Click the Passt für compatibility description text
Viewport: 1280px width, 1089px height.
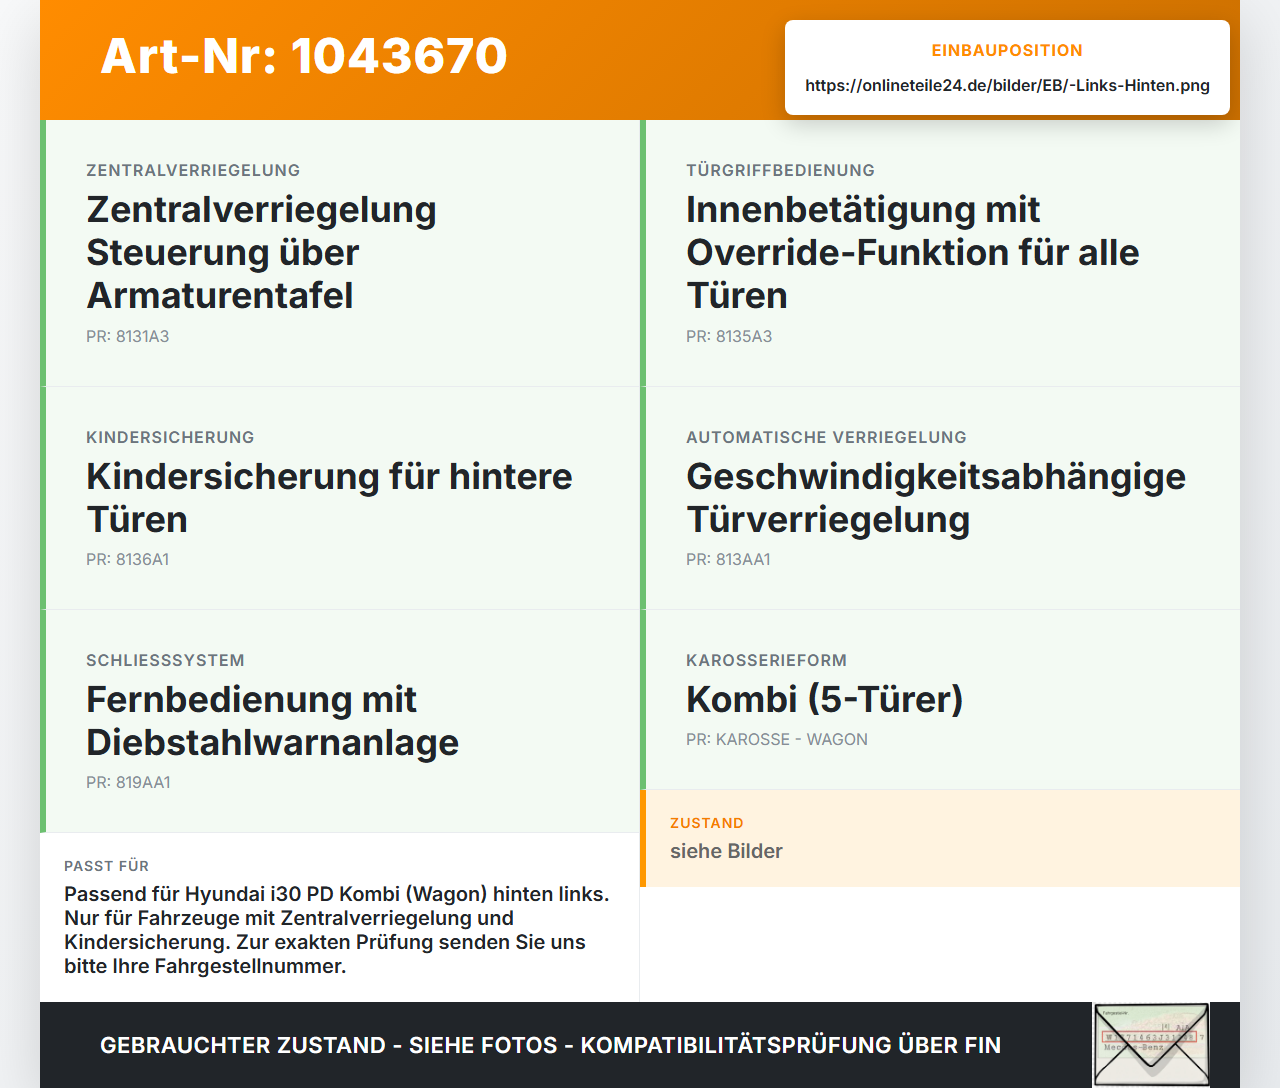pos(337,930)
